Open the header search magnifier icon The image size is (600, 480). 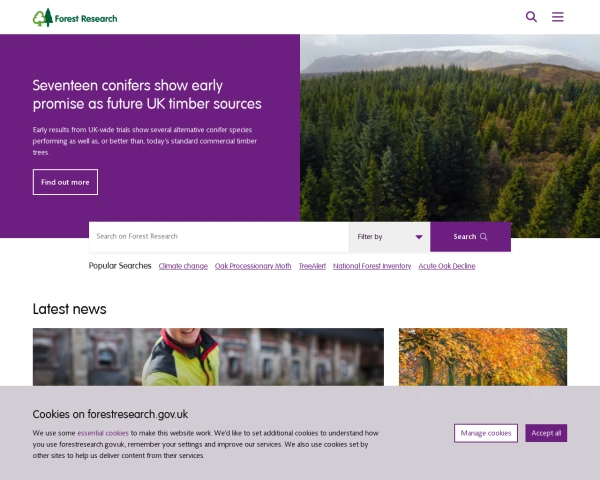coord(531,17)
